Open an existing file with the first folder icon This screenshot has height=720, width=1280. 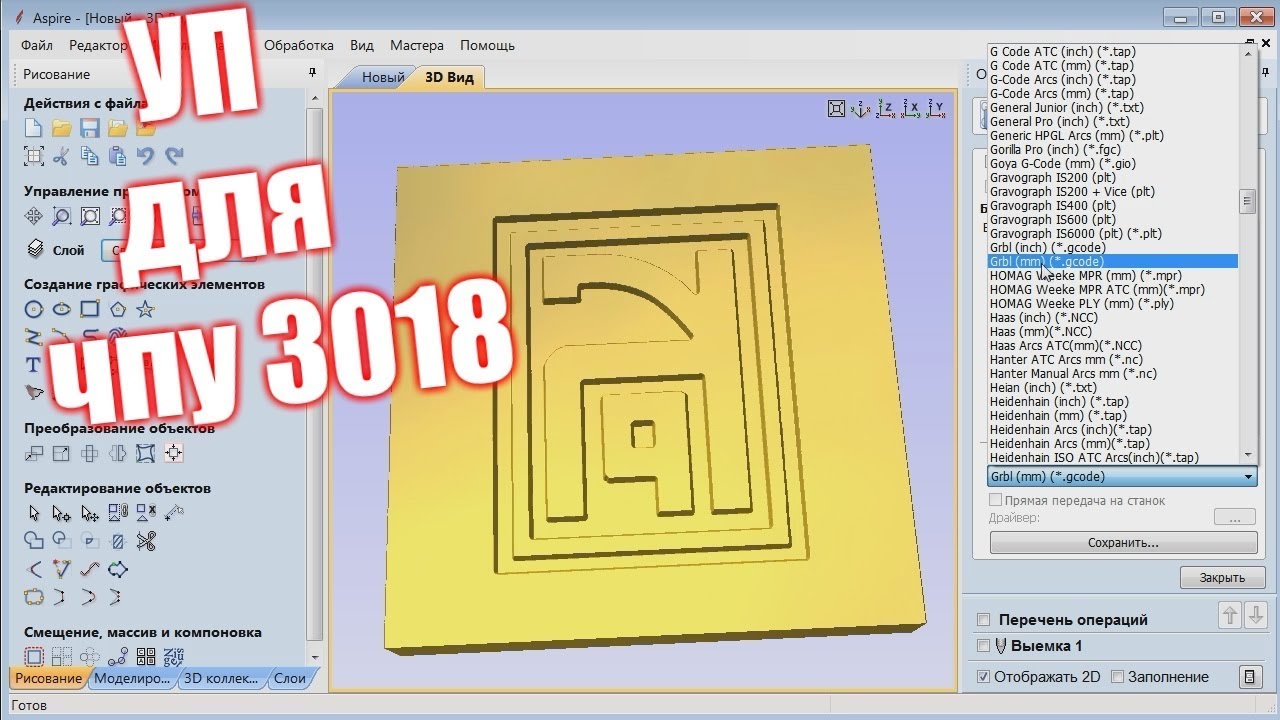(61, 128)
